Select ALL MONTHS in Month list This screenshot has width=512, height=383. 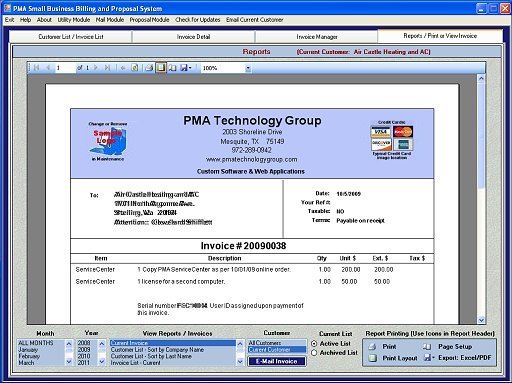coord(41,343)
